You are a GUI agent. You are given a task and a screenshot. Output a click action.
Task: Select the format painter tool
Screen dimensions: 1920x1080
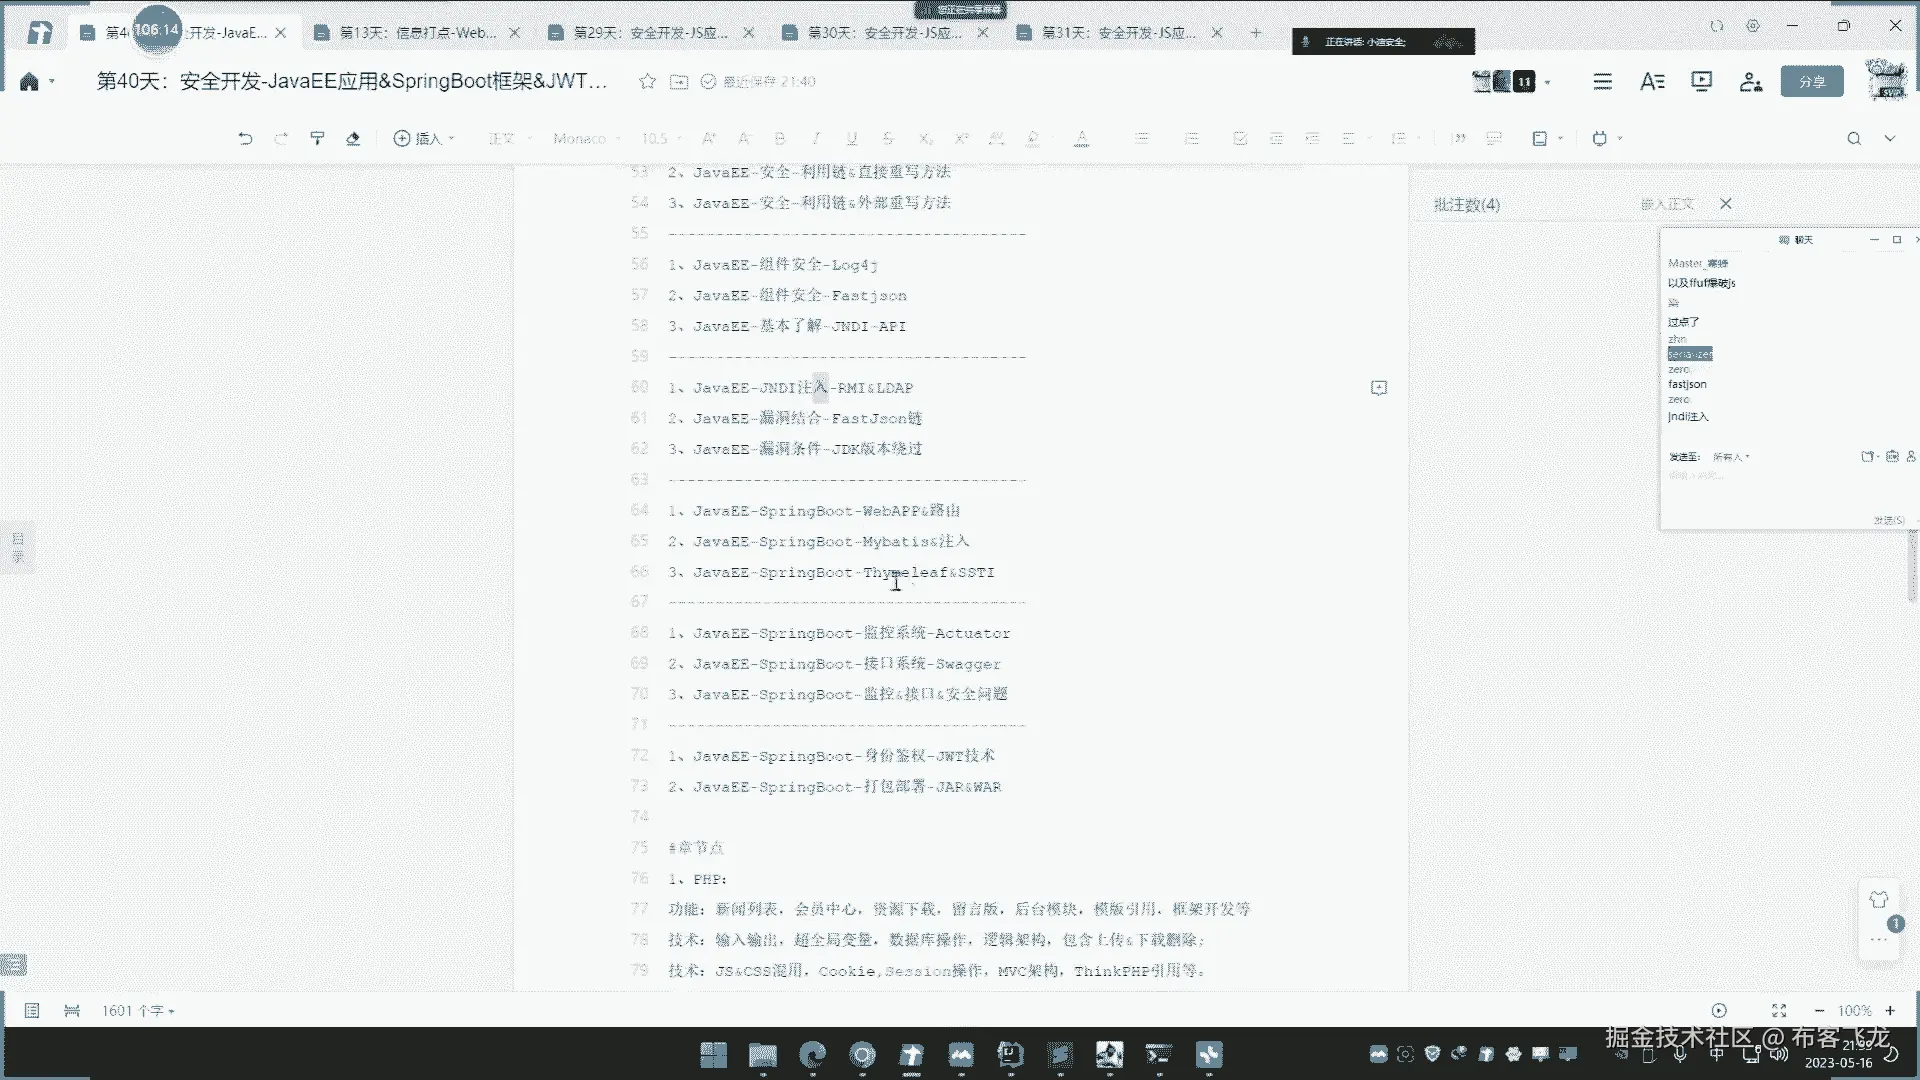(x=317, y=139)
